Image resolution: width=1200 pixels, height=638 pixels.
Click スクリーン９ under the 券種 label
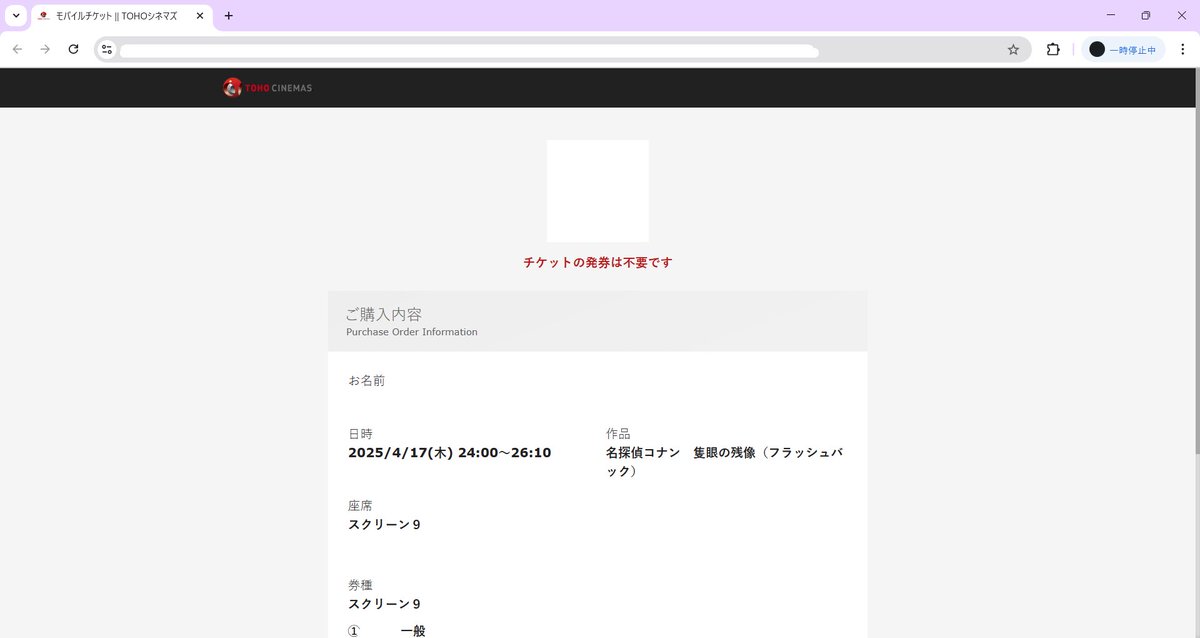384,604
